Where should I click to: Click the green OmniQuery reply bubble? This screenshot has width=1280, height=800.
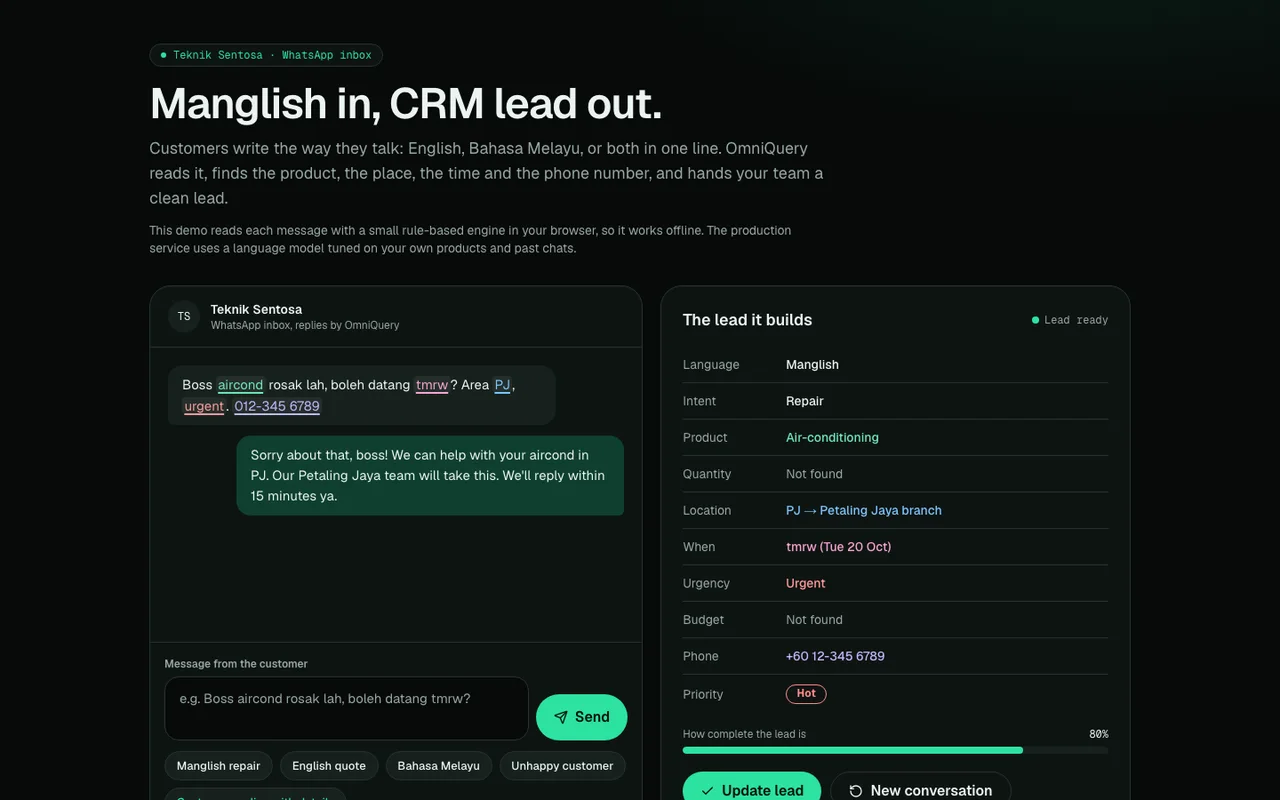tap(430, 475)
